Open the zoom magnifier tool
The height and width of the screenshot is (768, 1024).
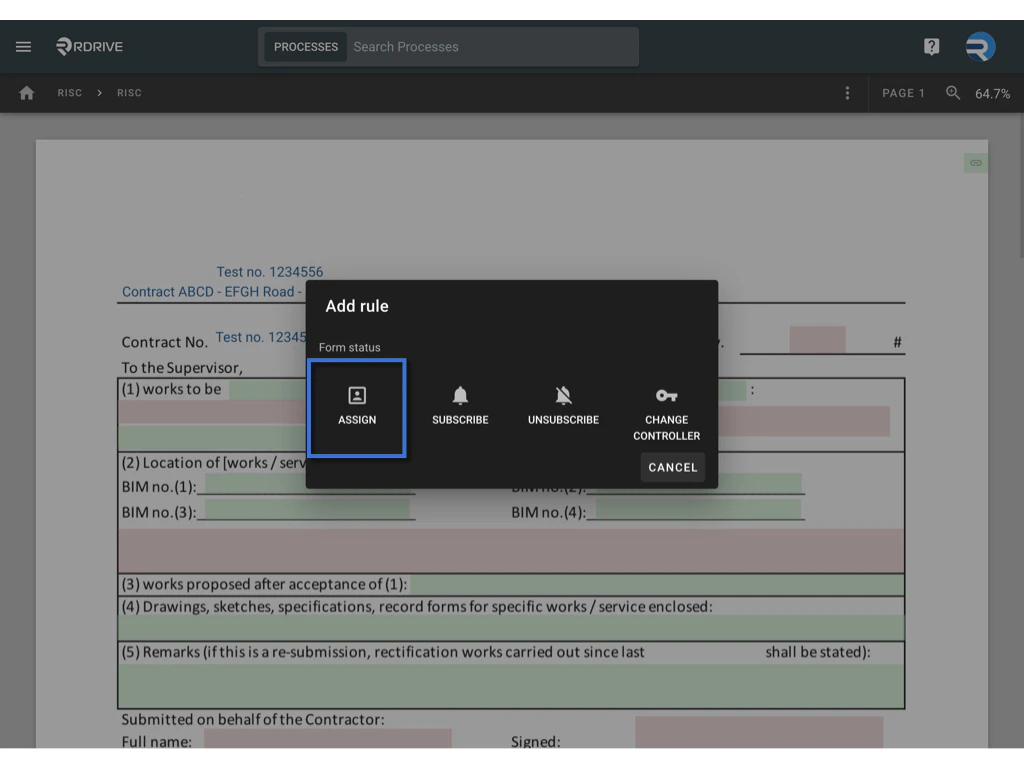[952, 92]
